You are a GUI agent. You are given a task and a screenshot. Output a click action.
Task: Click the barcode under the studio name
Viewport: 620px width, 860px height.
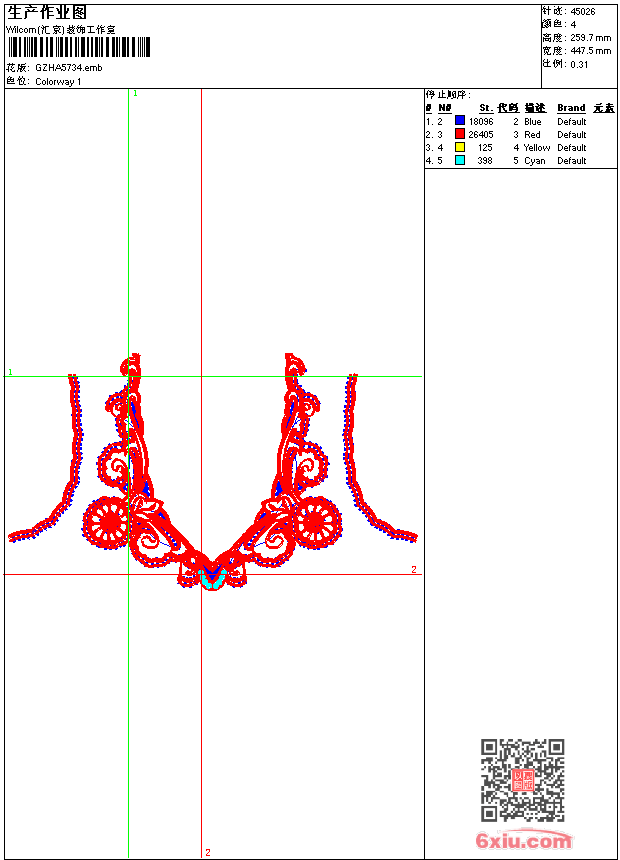(x=78, y=47)
